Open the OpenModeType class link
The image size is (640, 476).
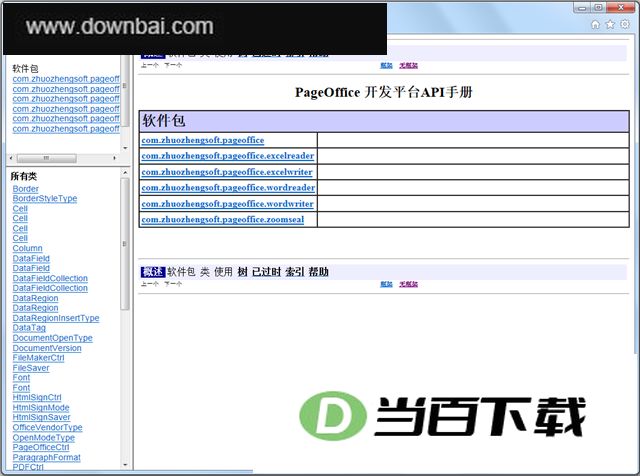44,438
